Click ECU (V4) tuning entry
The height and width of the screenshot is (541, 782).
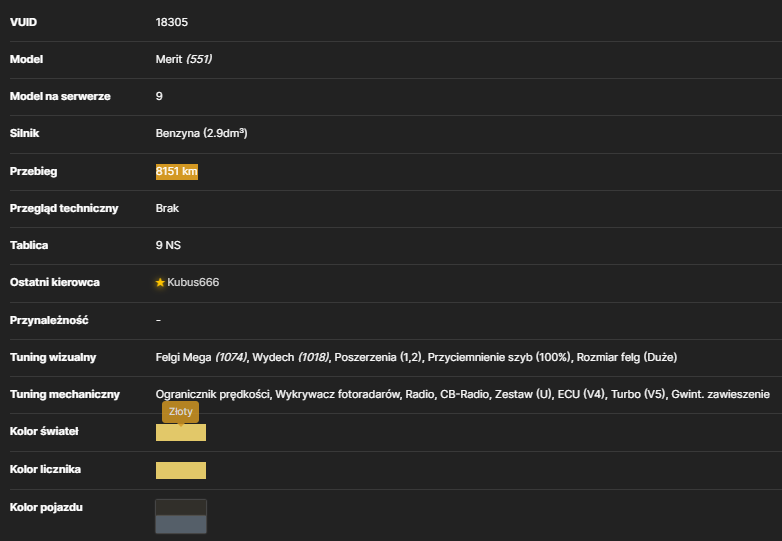point(581,394)
